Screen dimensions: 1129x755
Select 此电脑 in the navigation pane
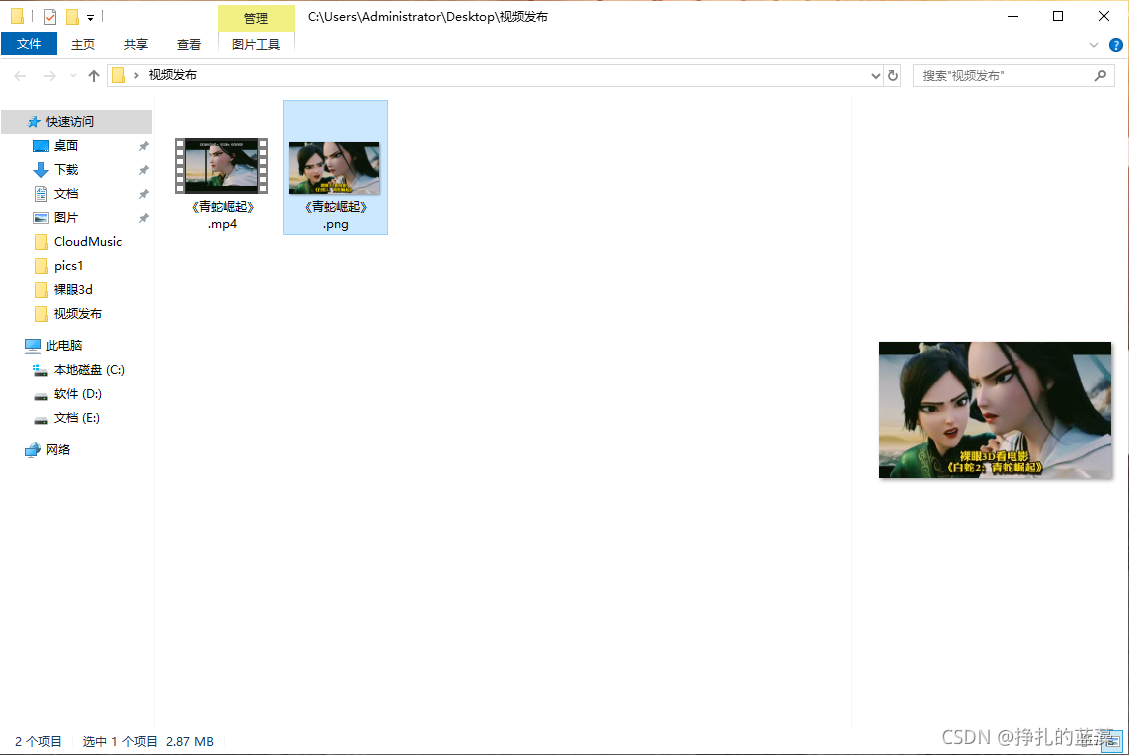pos(63,345)
